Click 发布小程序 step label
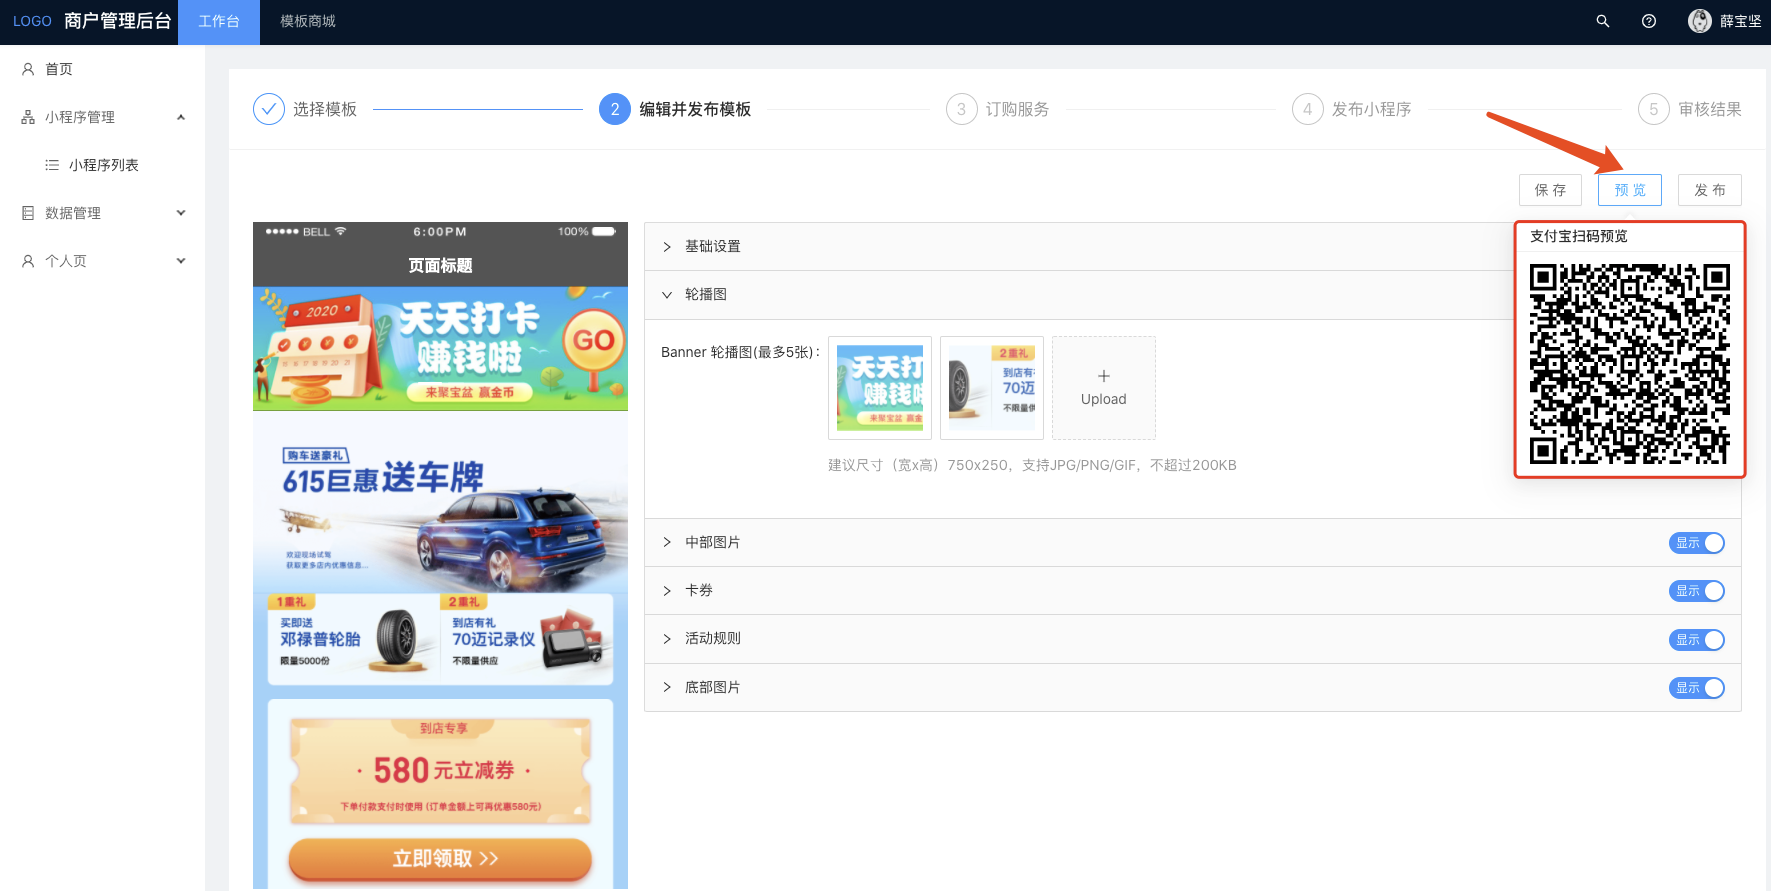 pos(1372,109)
